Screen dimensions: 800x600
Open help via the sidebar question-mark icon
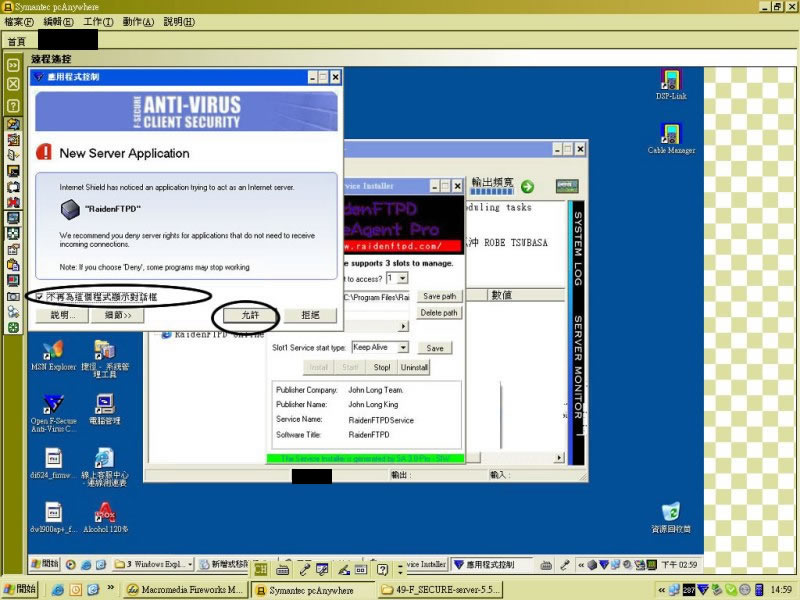(x=13, y=106)
